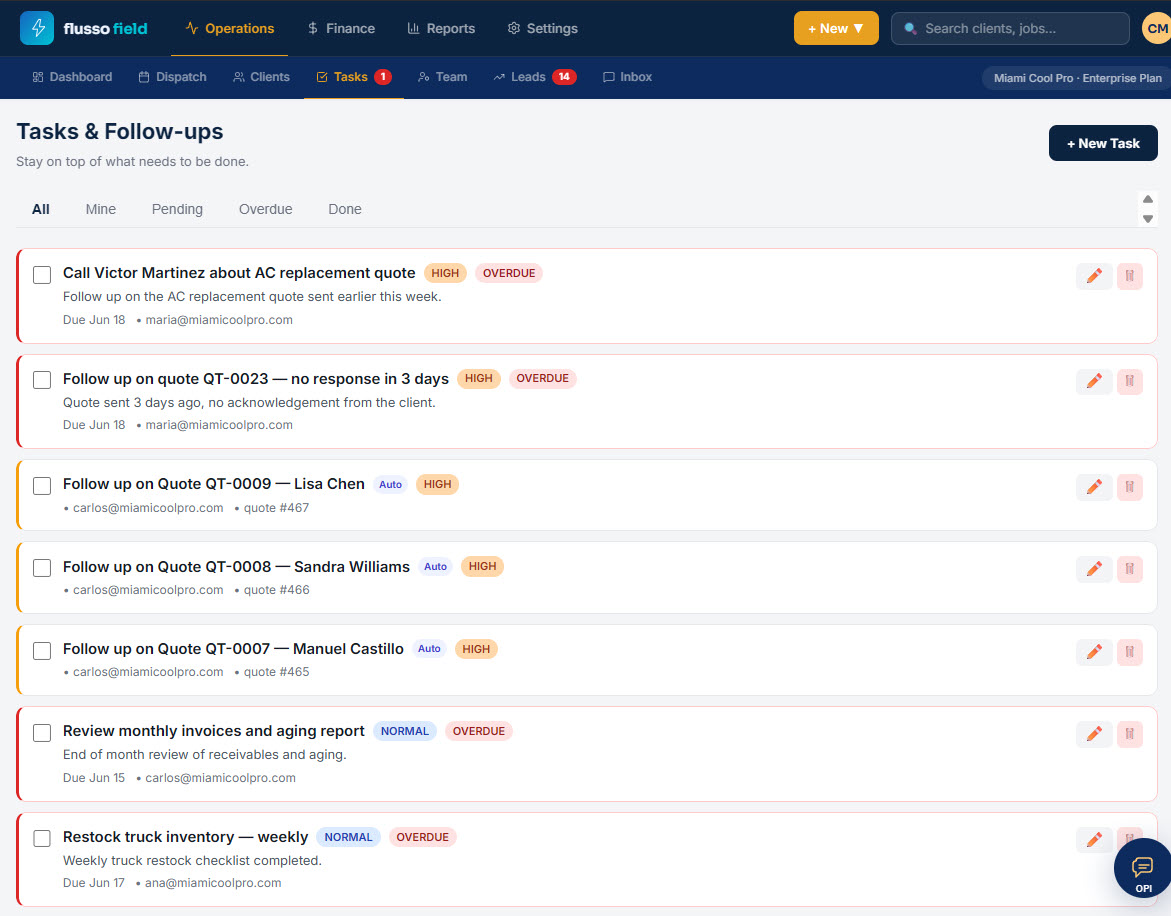Screen dimensions: 1171x916
Task: Open the Team tab
Action: [x=442, y=77]
